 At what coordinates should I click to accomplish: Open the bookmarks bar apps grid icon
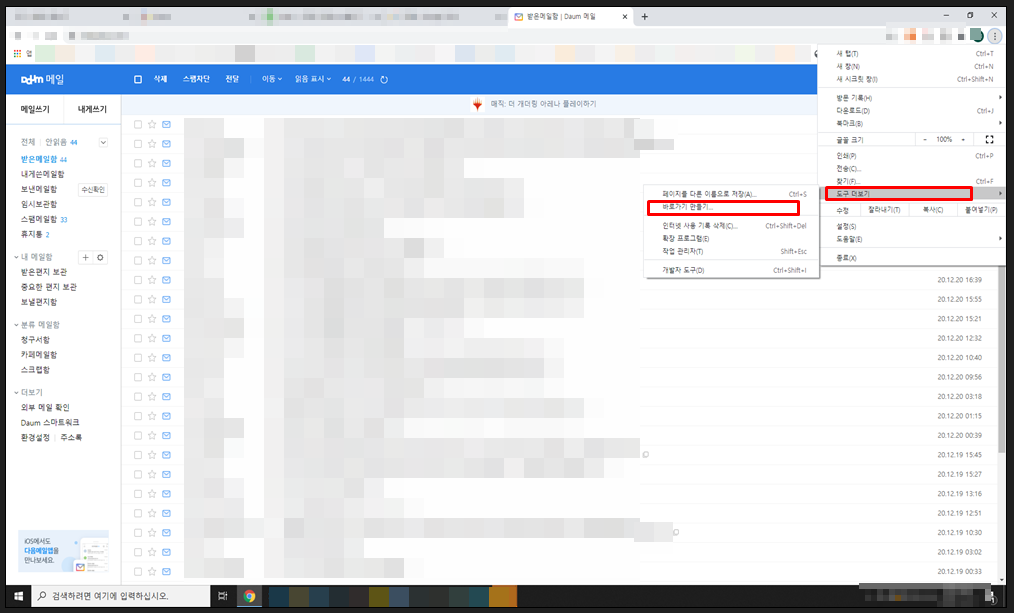(17, 54)
